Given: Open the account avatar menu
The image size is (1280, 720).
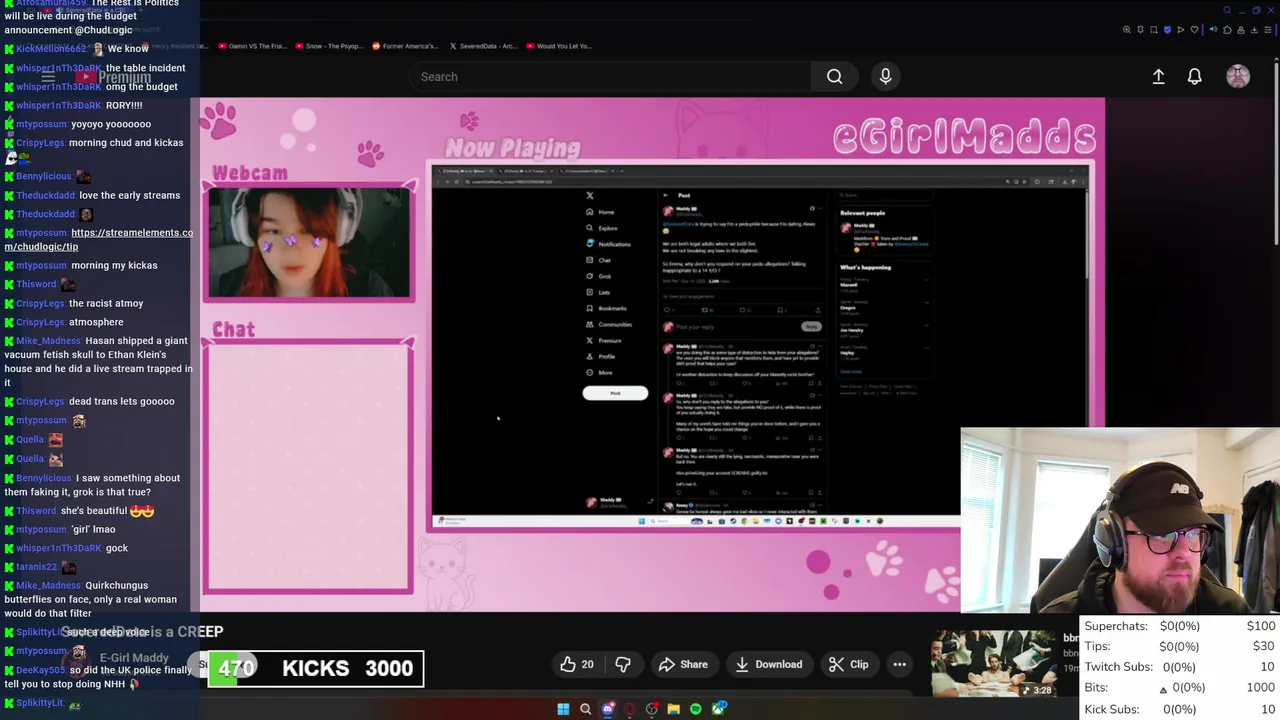Looking at the screenshot, I should coord(1238,76).
